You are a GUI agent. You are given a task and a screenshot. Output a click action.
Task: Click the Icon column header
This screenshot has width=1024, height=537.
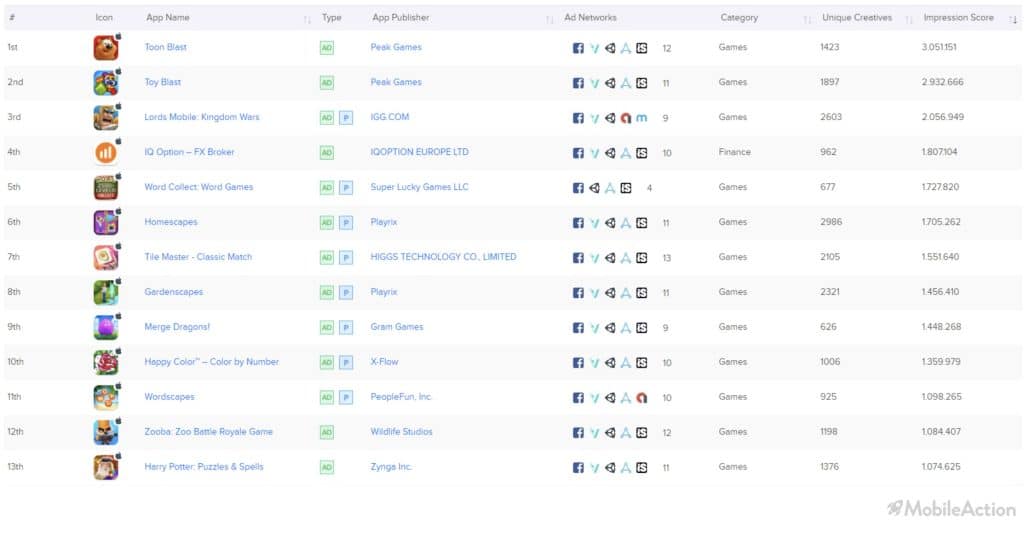click(x=104, y=18)
